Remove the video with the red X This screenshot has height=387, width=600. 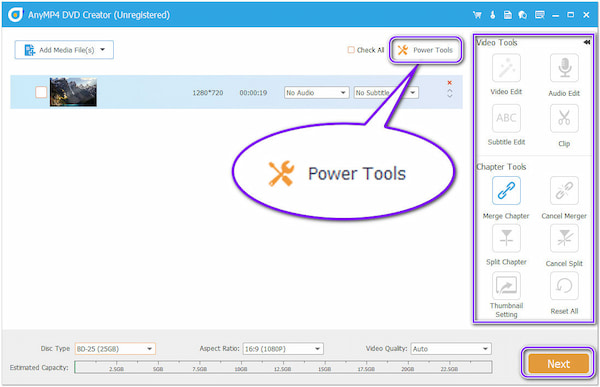[450, 83]
